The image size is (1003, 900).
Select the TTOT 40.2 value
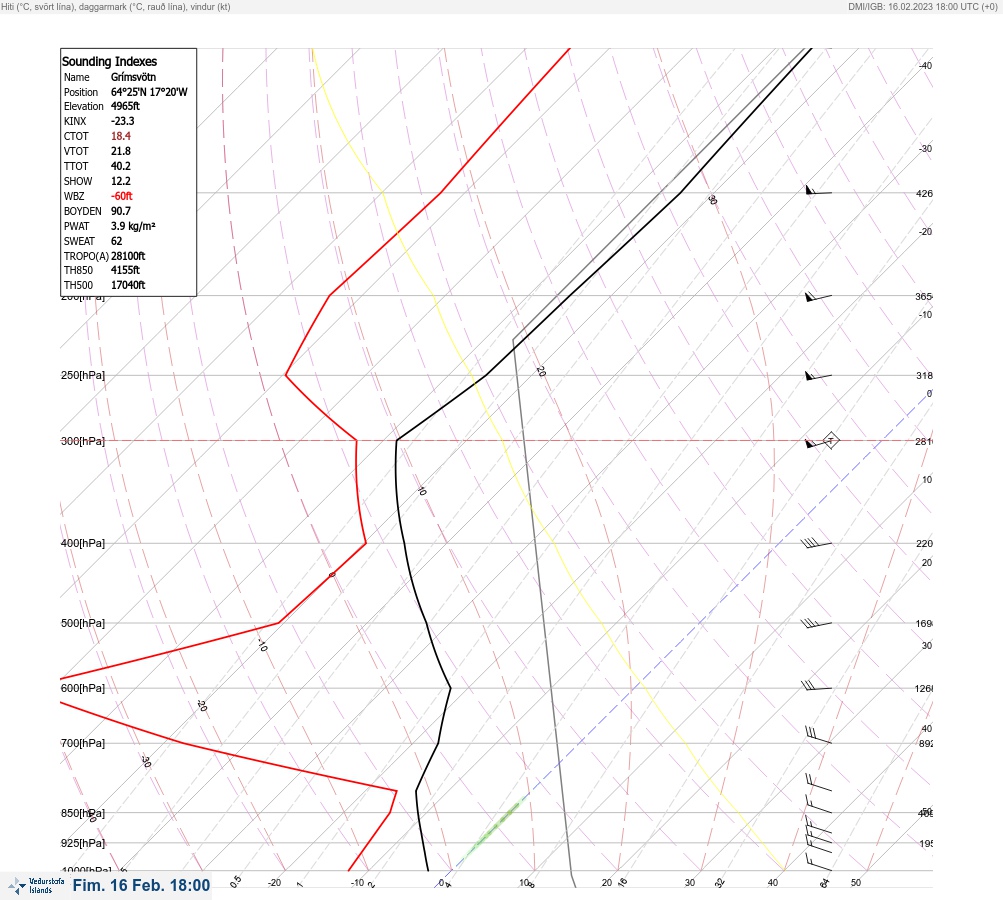coord(121,166)
